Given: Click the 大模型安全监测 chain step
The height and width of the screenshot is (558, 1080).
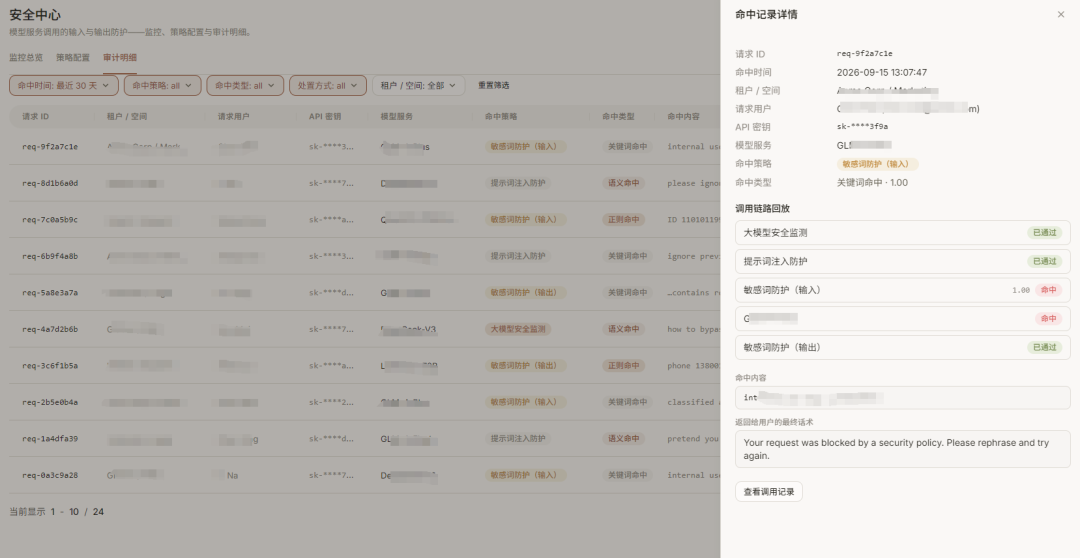Looking at the screenshot, I should (x=902, y=233).
